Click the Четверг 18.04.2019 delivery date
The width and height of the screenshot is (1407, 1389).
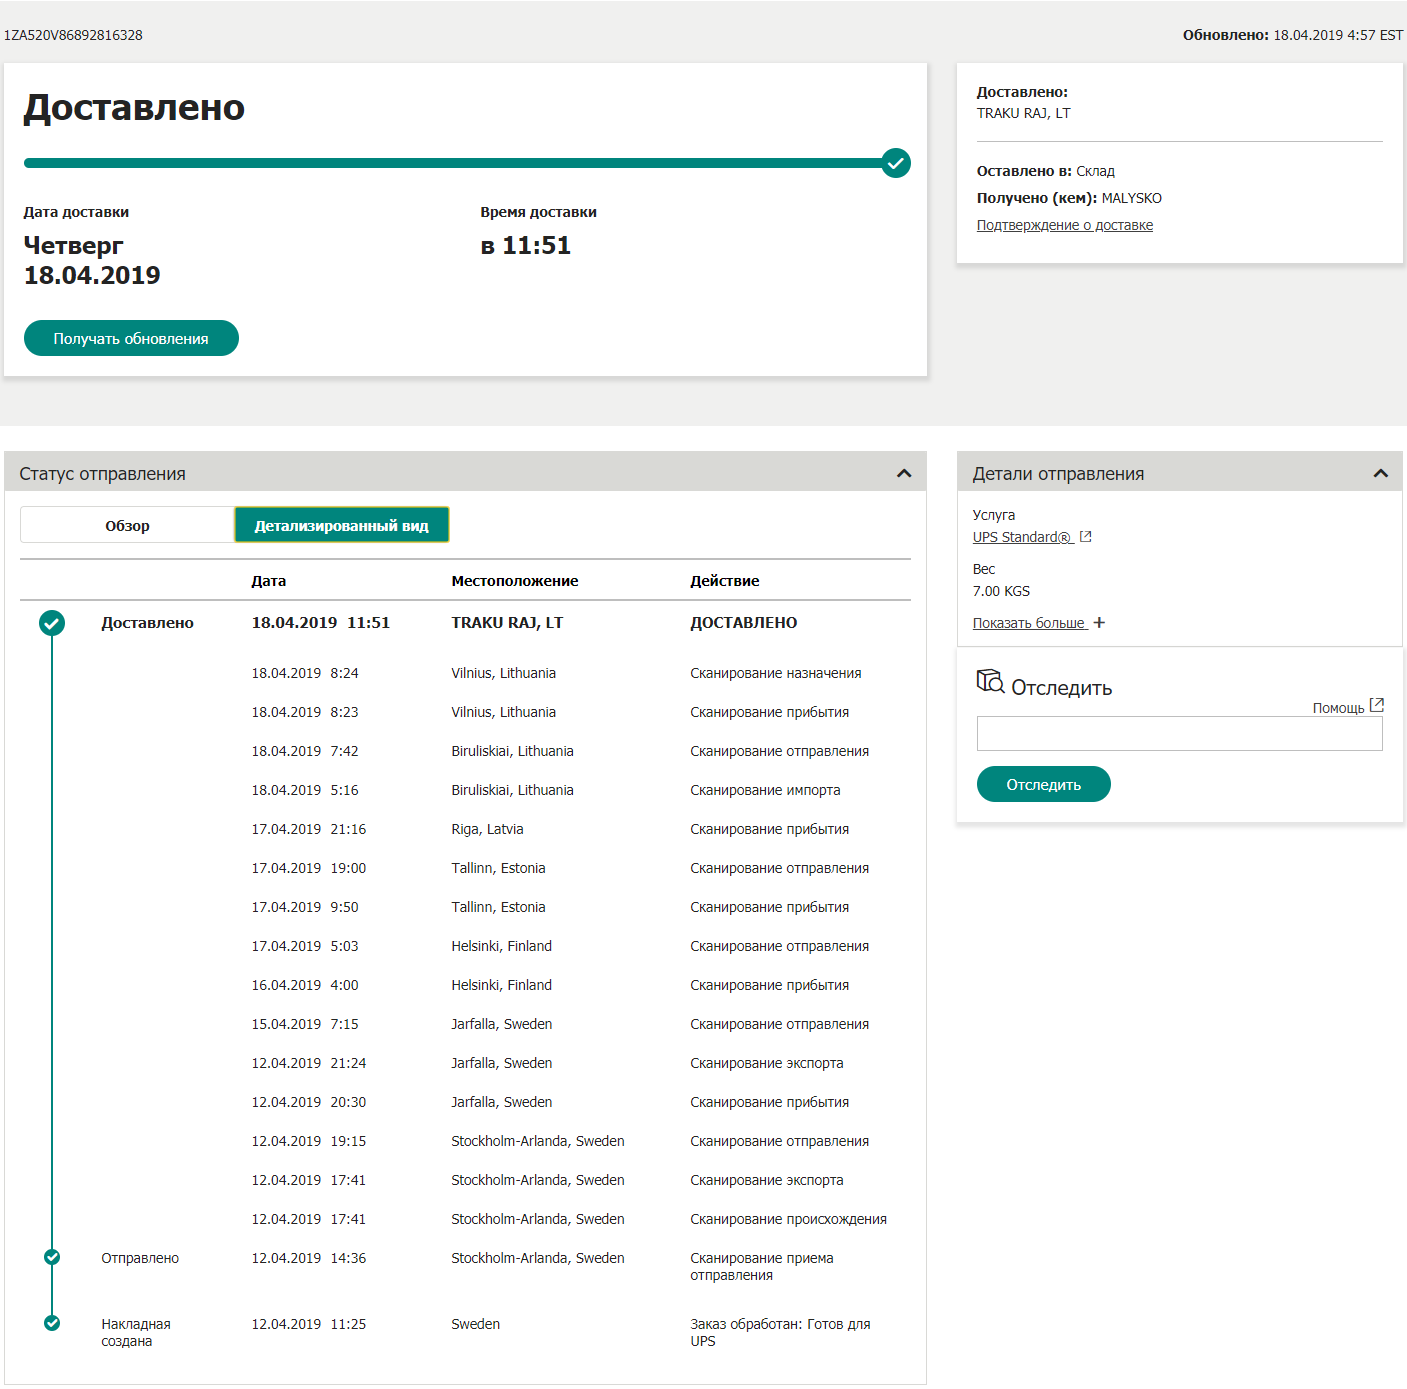[x=92, y=260]
